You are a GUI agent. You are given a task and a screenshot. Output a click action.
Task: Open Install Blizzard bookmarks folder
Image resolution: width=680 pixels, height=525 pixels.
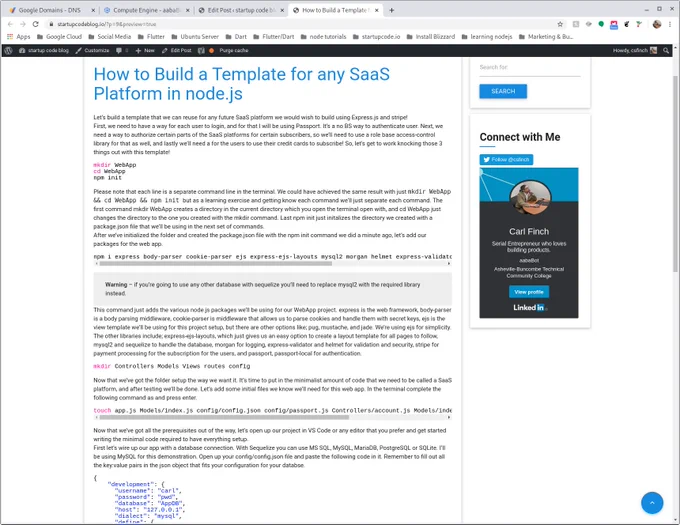pyautogui.click(x=431, y=37)
